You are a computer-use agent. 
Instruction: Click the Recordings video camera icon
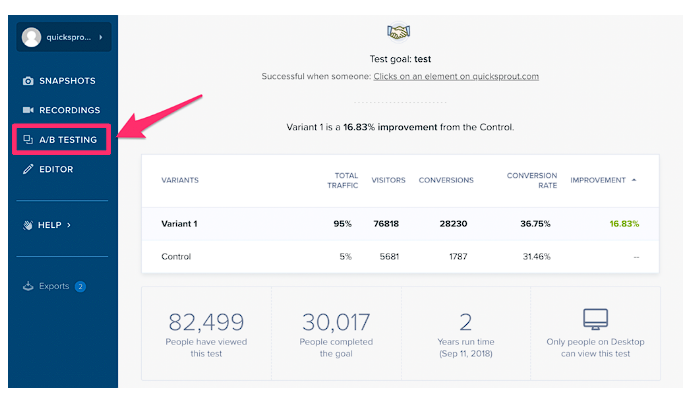click(x=28, y=110)
